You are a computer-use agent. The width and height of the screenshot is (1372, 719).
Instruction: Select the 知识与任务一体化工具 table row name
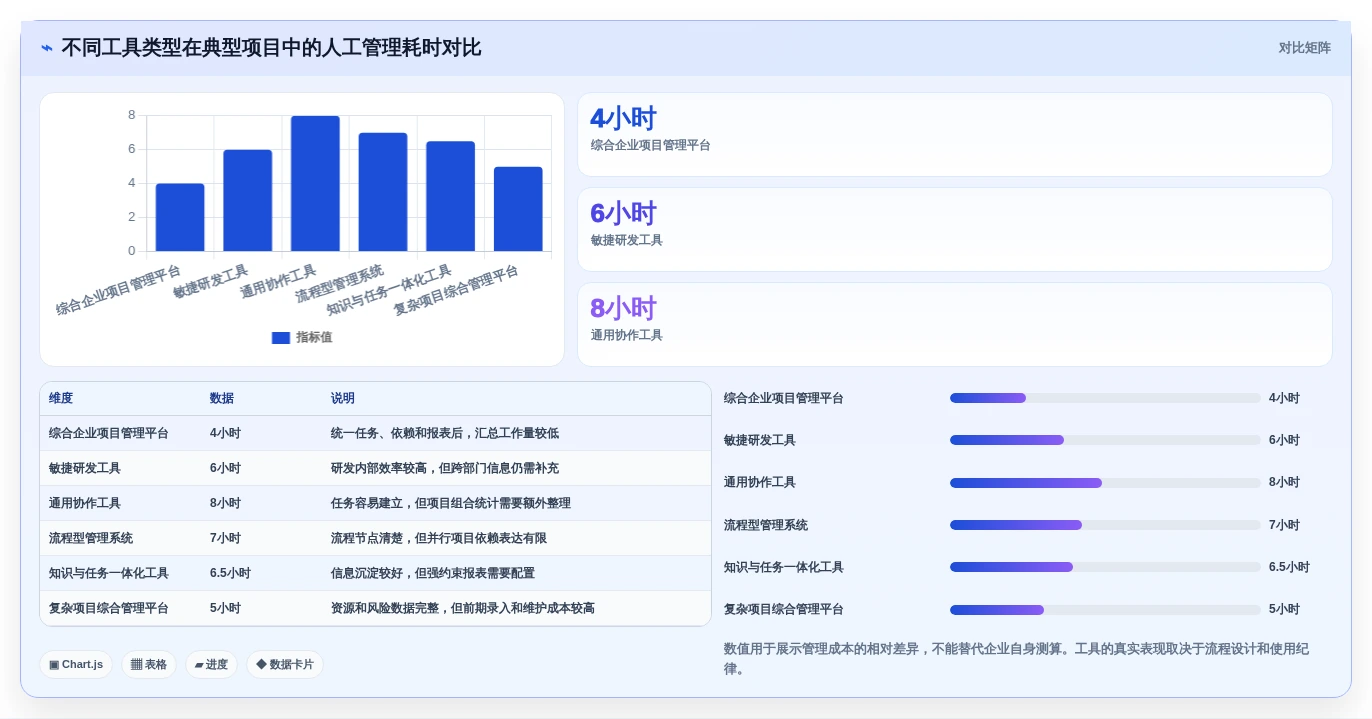[x=109, y=573]
